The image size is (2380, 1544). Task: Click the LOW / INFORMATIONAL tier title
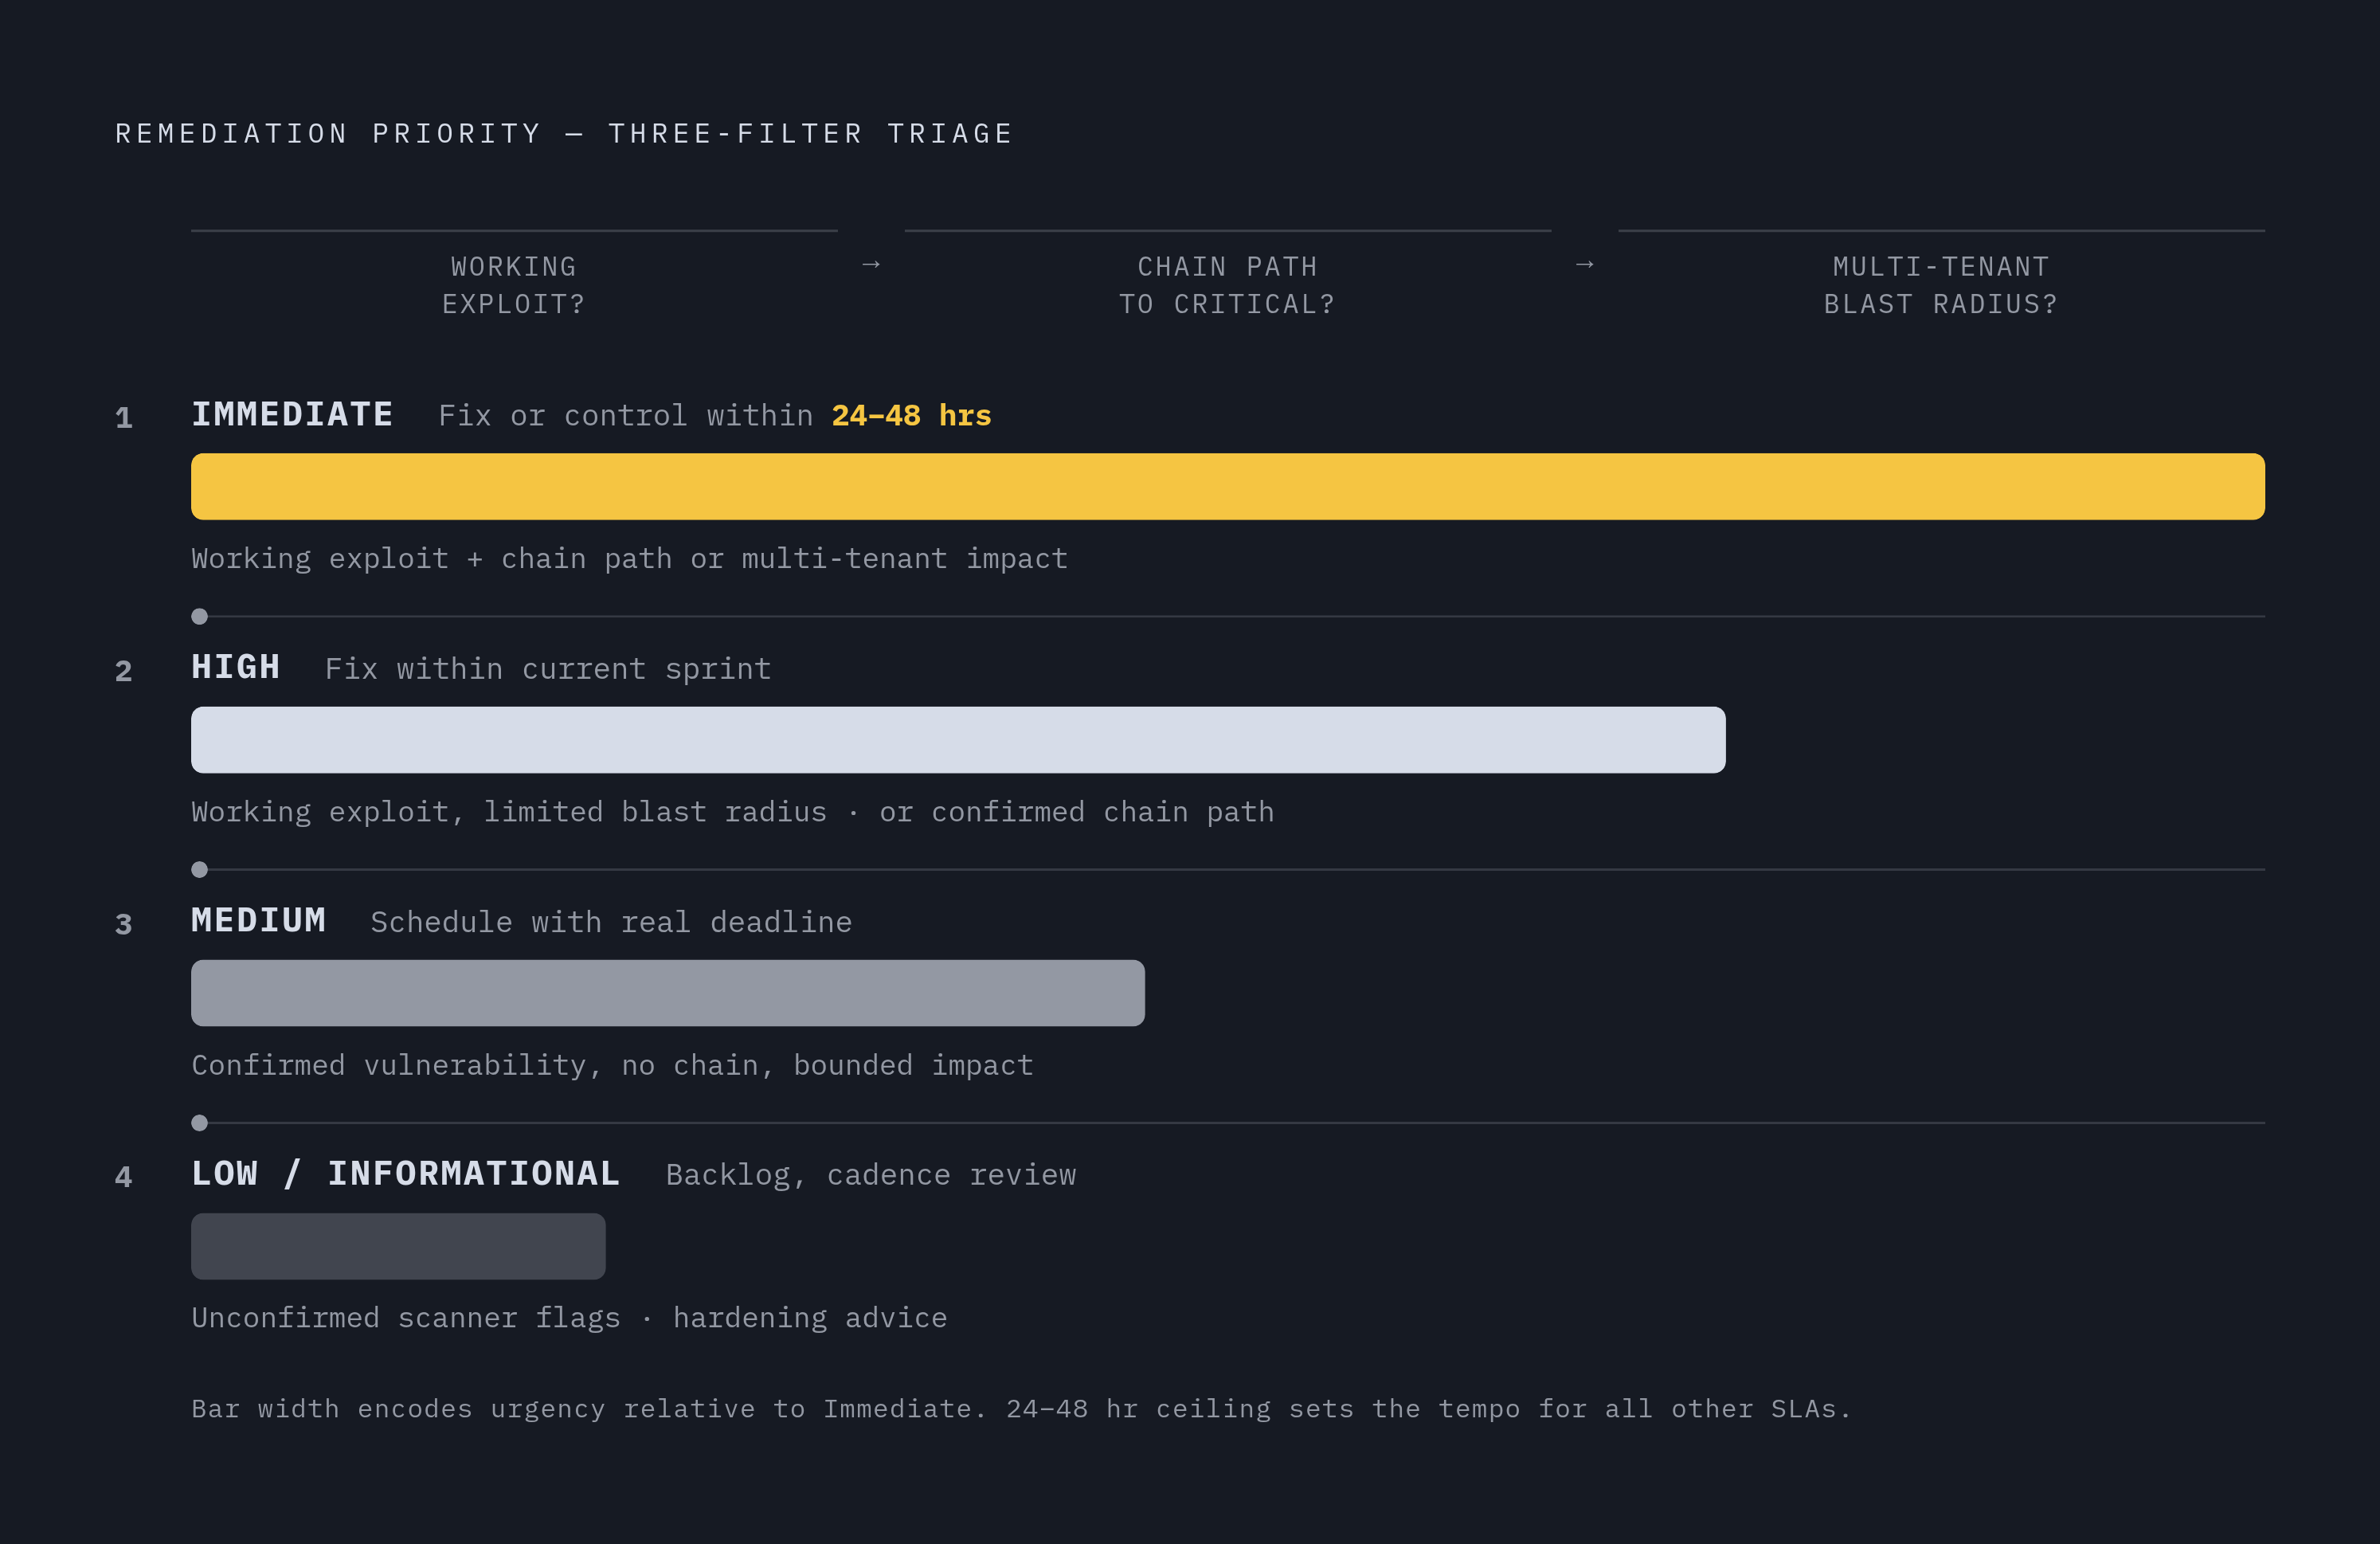(x=406, y=1173)
